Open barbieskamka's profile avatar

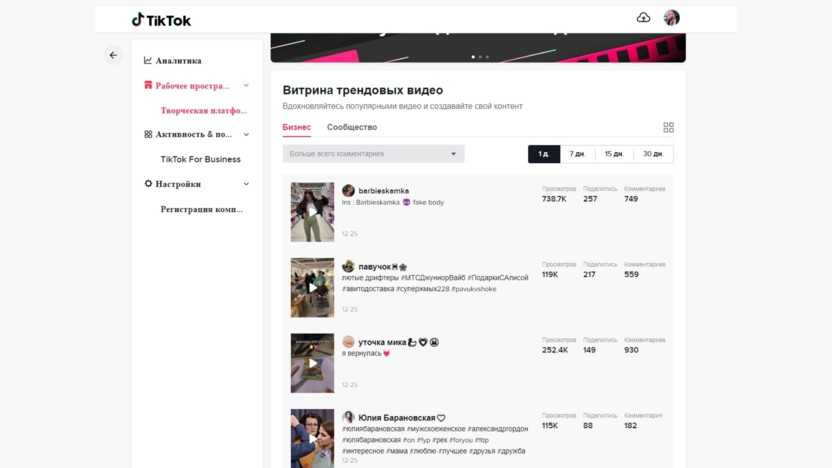pyautogui.click(x=348, y=190)
